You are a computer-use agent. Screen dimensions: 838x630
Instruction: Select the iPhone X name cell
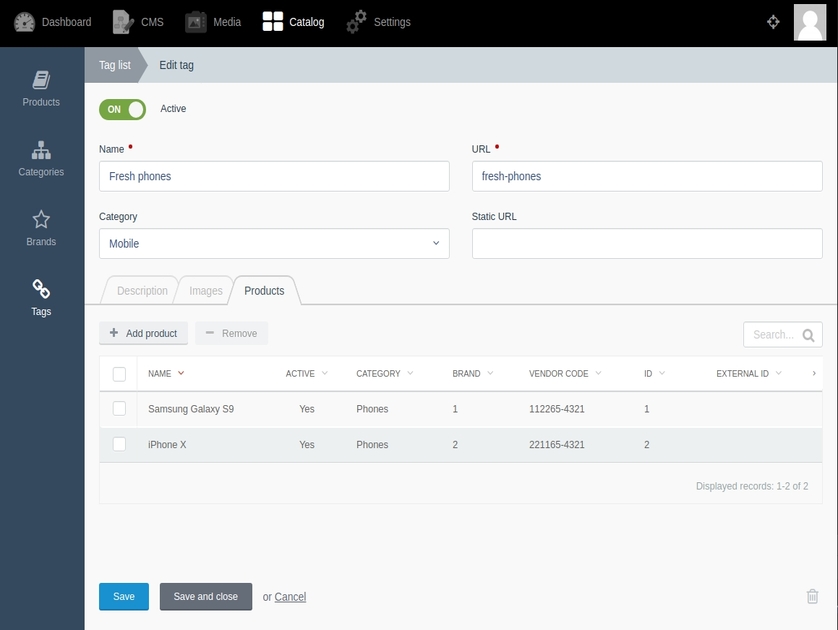click(167, 445)
